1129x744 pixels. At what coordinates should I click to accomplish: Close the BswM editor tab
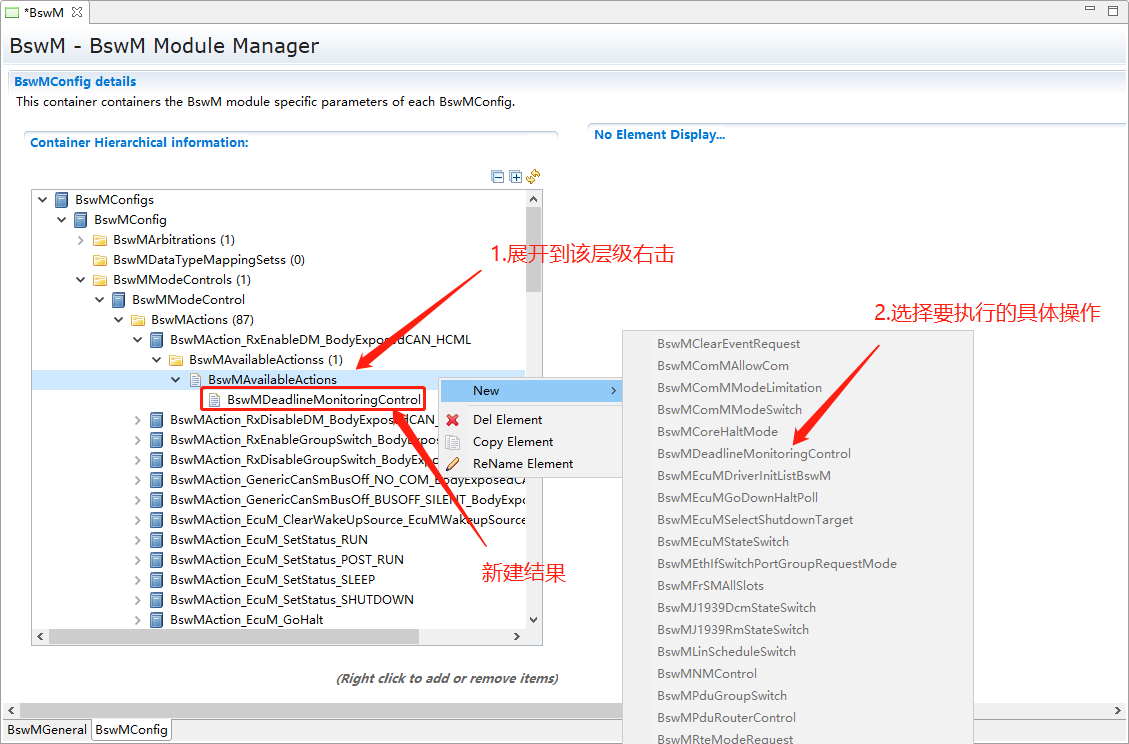(77, 12)
